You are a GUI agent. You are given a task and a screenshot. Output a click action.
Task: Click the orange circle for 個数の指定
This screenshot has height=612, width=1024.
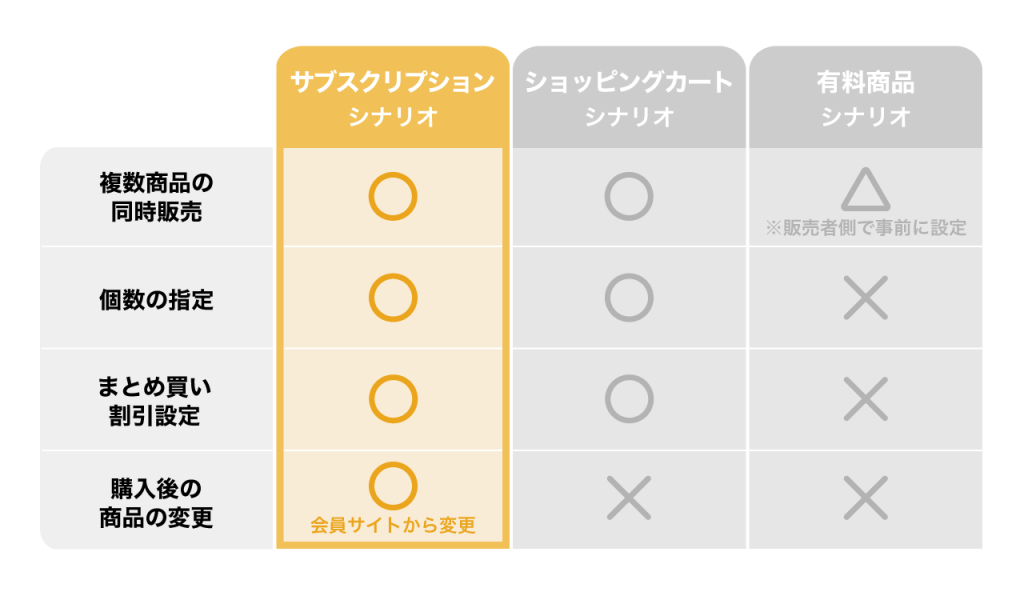(x=392, y=298)
